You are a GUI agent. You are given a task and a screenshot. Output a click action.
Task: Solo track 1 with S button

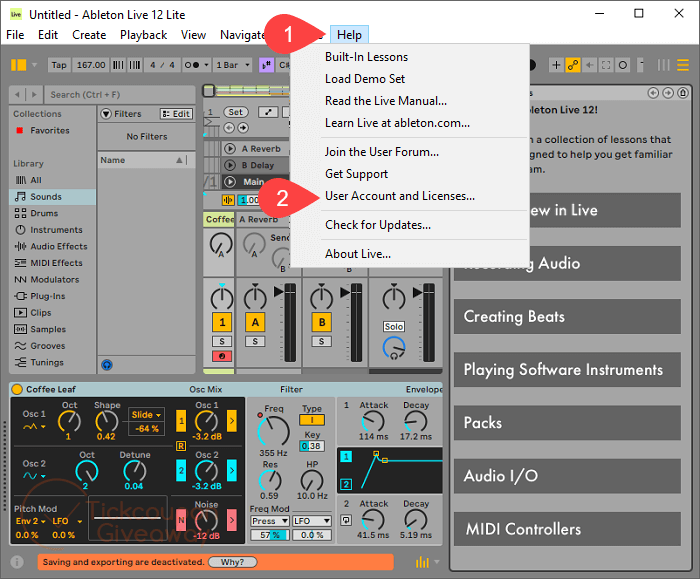point(222,342)
